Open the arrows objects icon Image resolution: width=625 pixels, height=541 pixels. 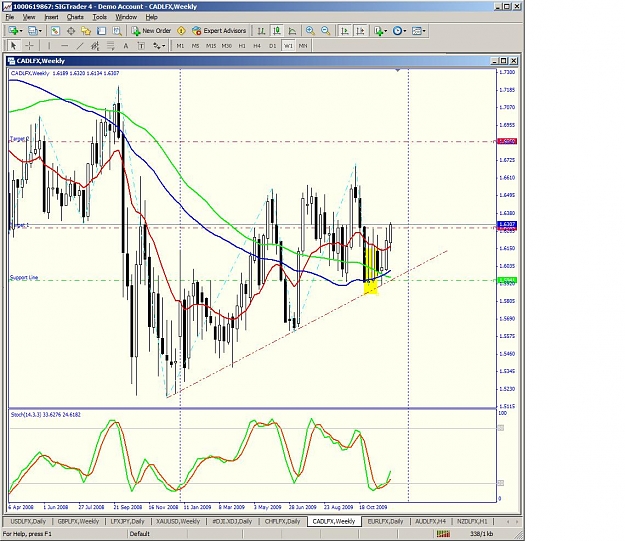coord(156,46)
